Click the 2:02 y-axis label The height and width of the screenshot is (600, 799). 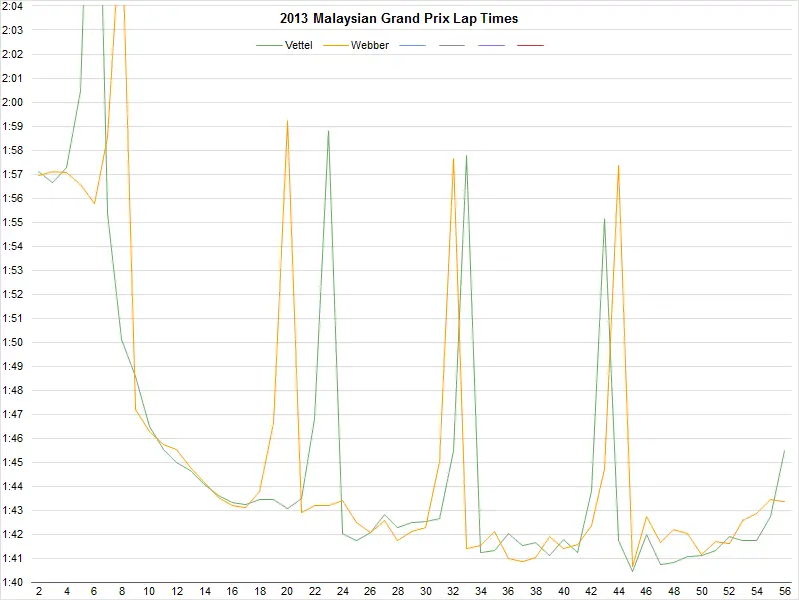(x=13, y=54)
